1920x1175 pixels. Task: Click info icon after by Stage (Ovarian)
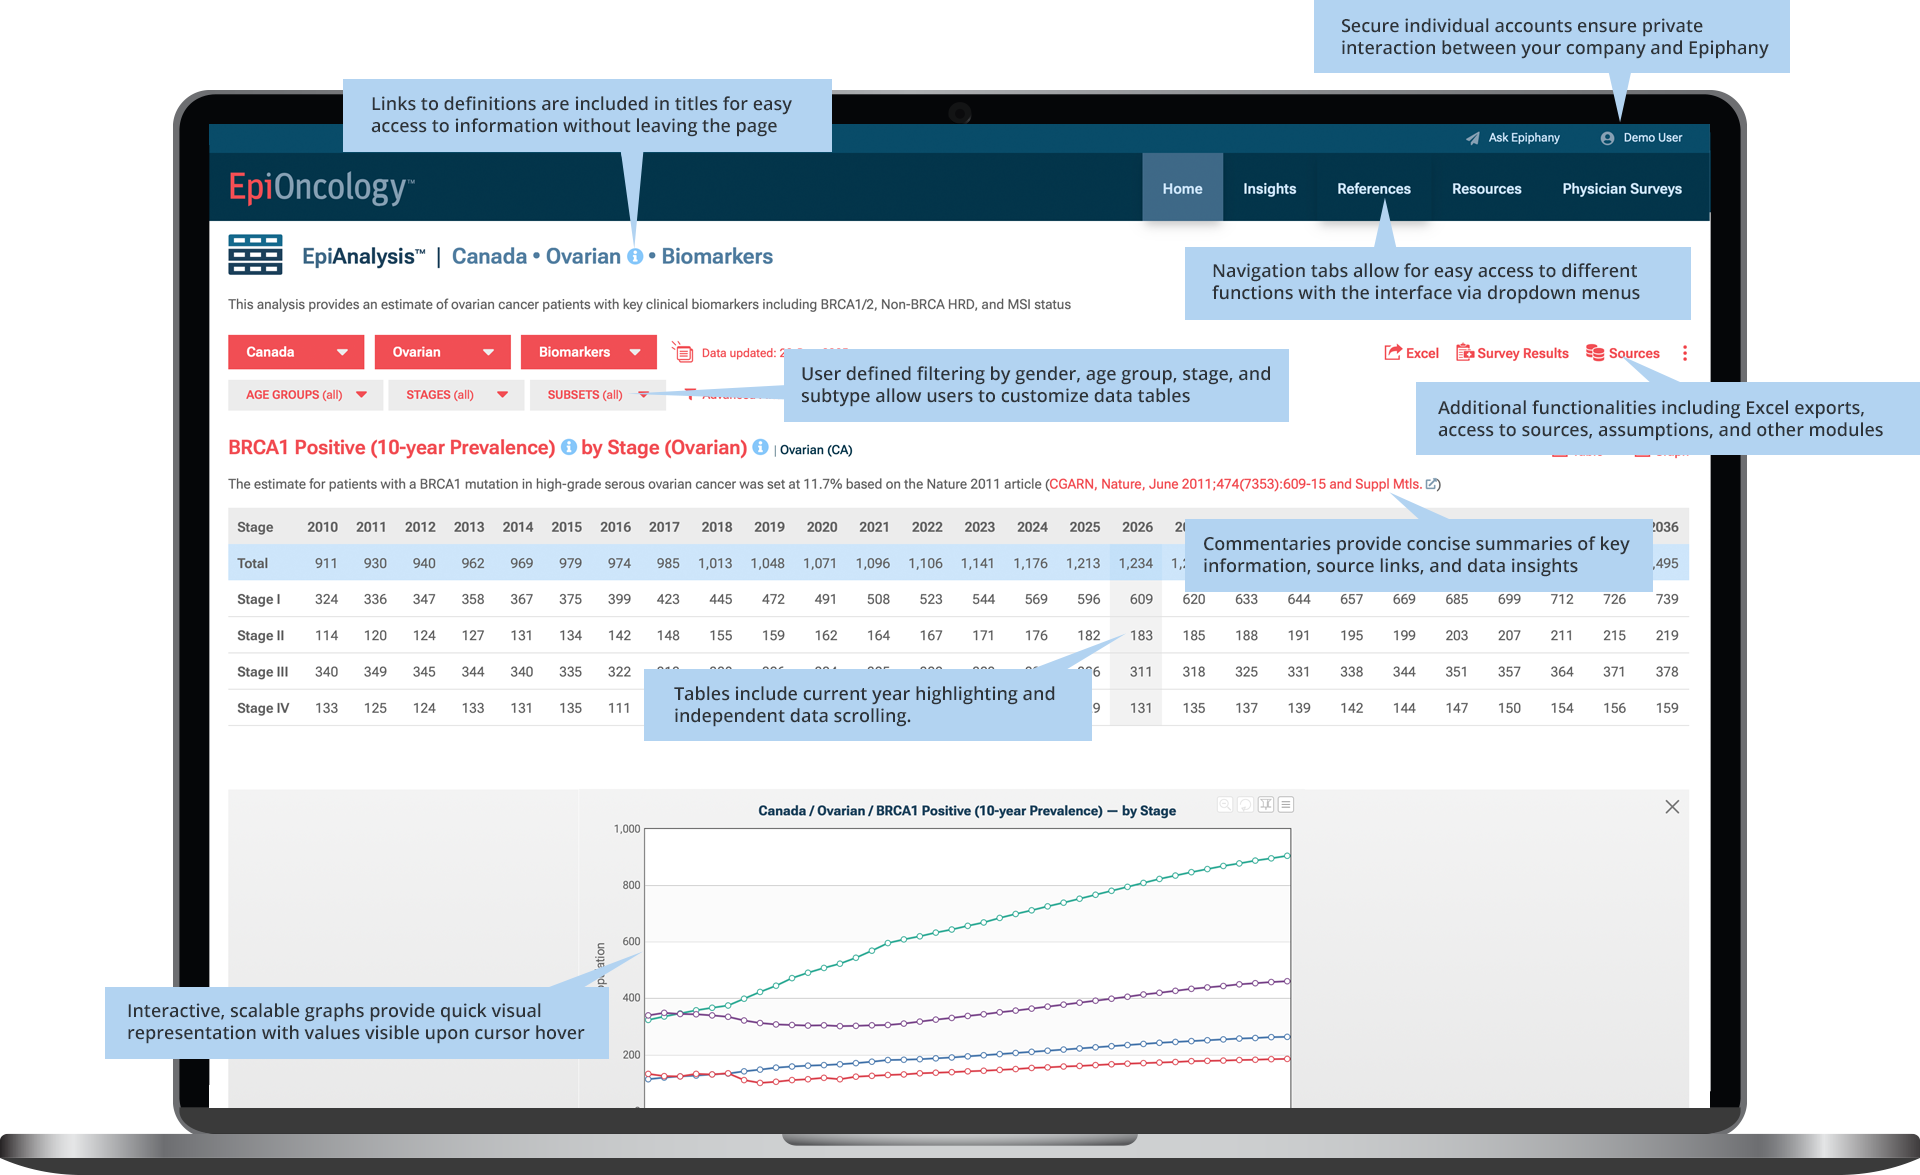click(760, 447)
